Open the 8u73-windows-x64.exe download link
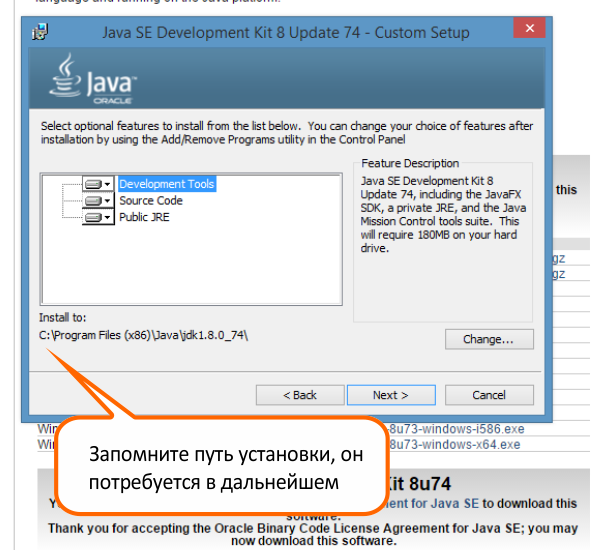Viewport: 604px width, 550px height. [455, 444]
